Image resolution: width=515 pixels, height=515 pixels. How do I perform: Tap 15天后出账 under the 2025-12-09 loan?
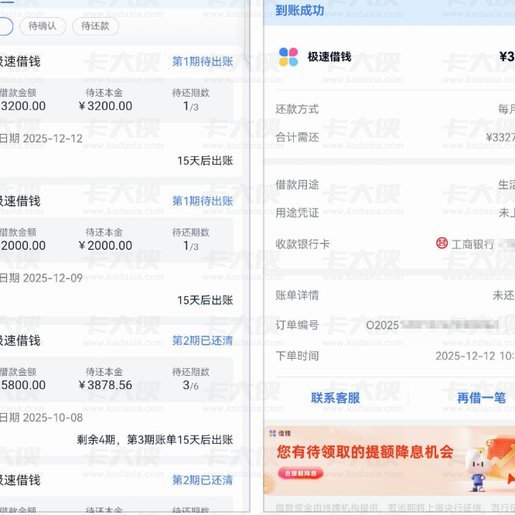(205, 300)
